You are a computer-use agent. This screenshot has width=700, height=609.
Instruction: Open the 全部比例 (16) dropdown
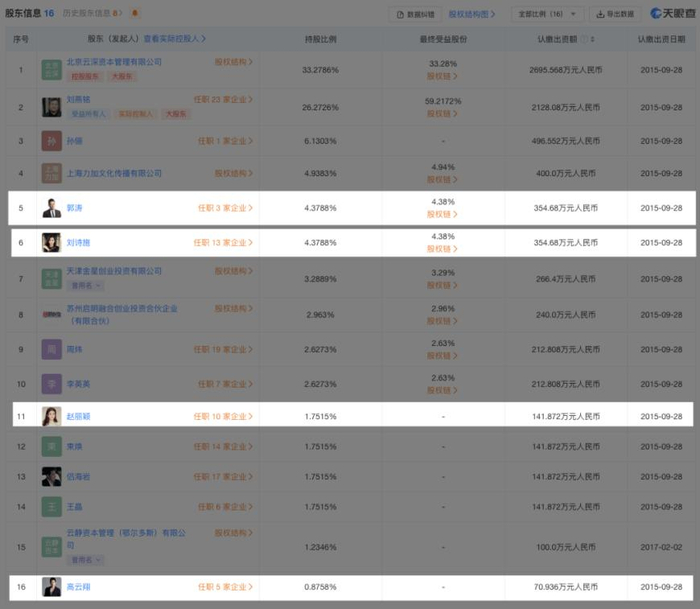coord(546,14)
